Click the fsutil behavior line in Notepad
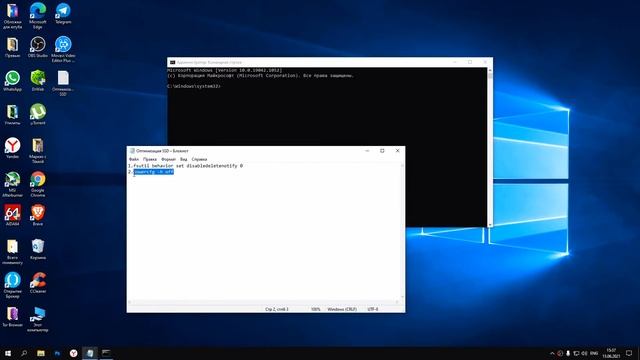This screenshot has height=360, width=640. pos(185,166)
